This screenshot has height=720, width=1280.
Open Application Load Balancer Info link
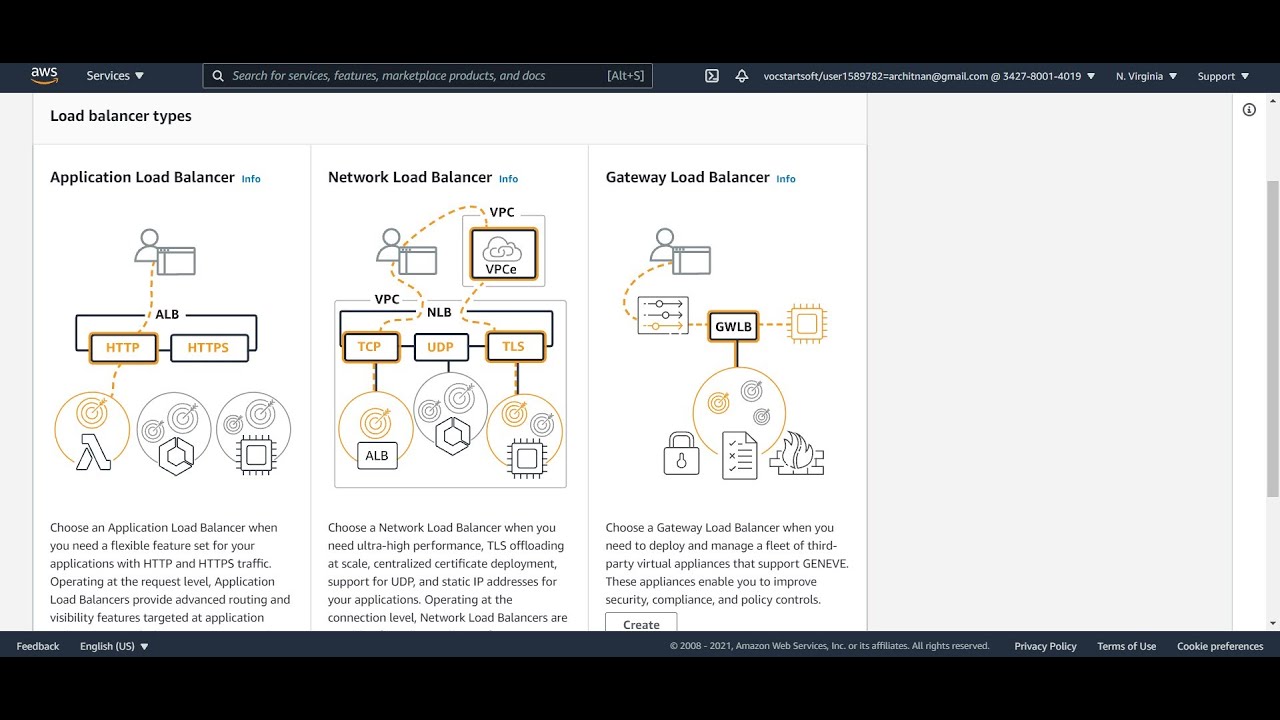coord(251,179)
